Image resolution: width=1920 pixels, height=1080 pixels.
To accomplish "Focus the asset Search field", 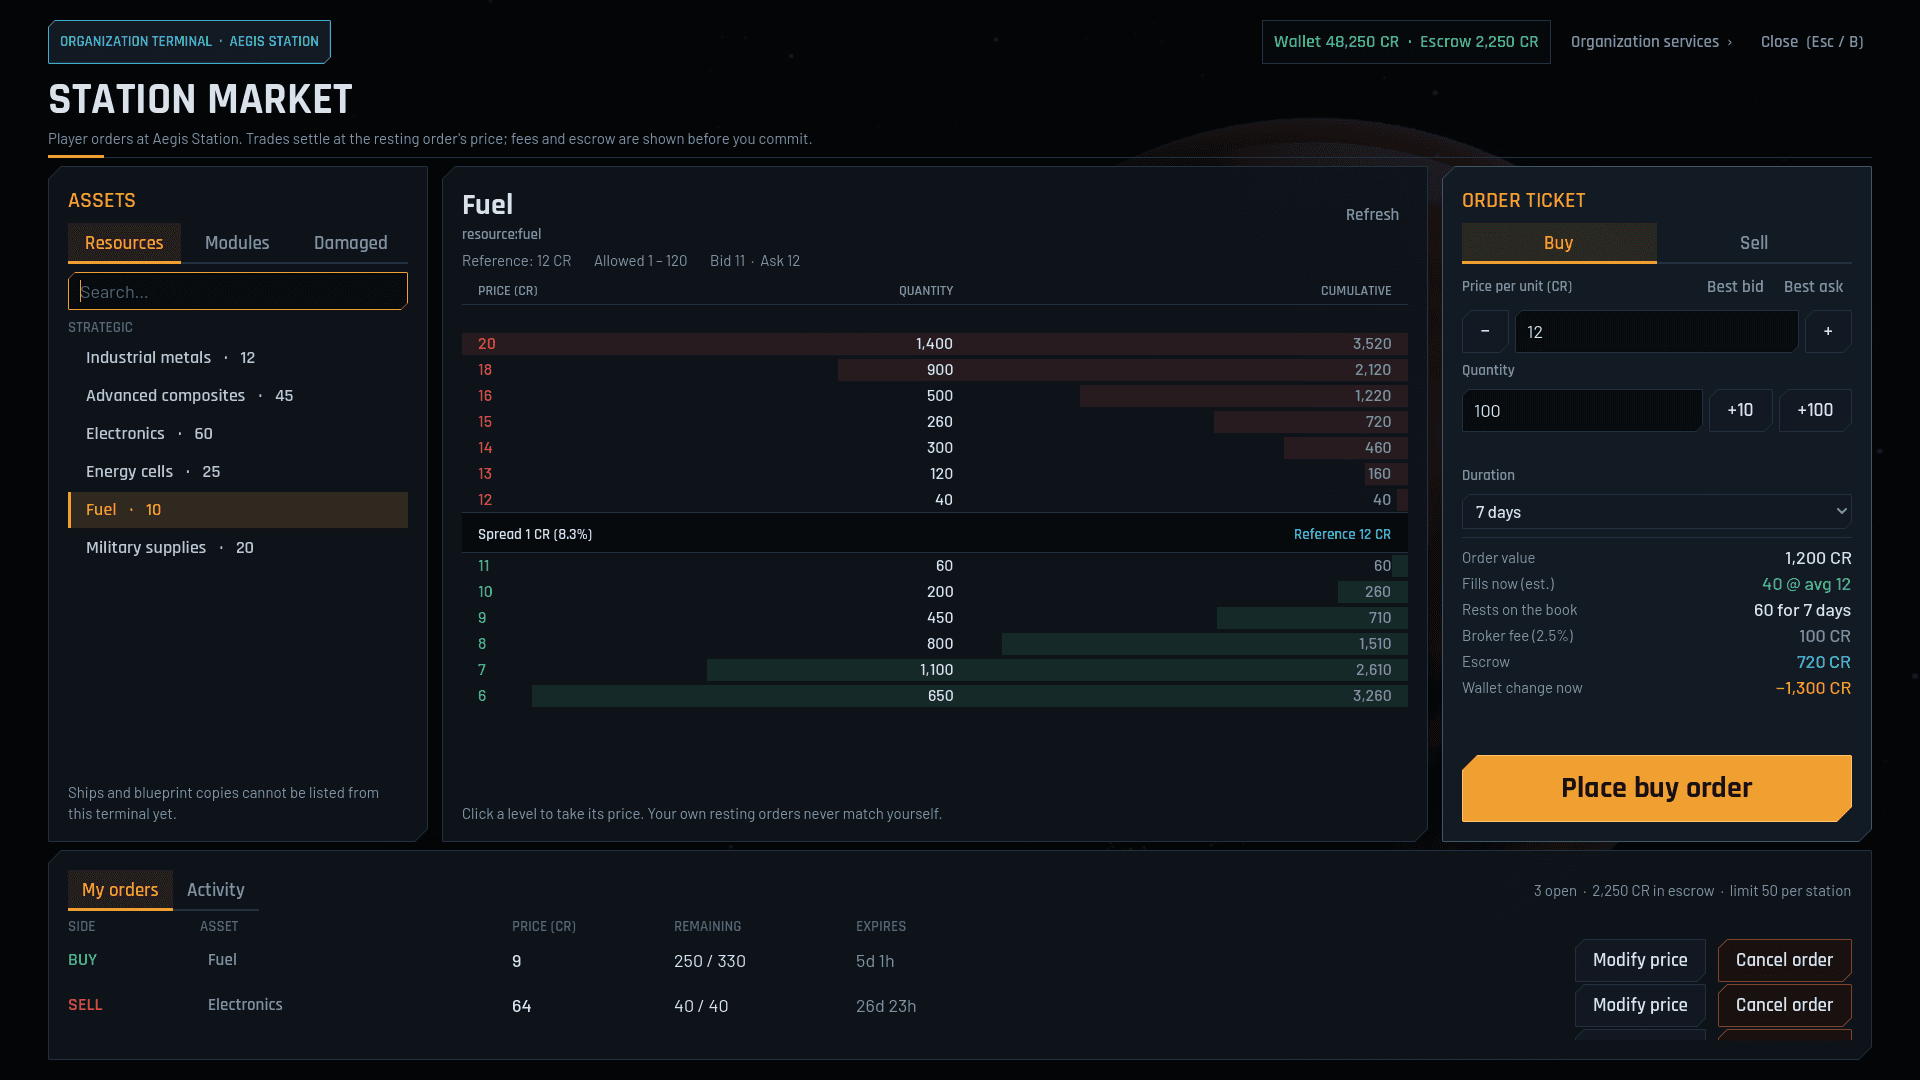I will pyautogui.click(x=238, y=292).
